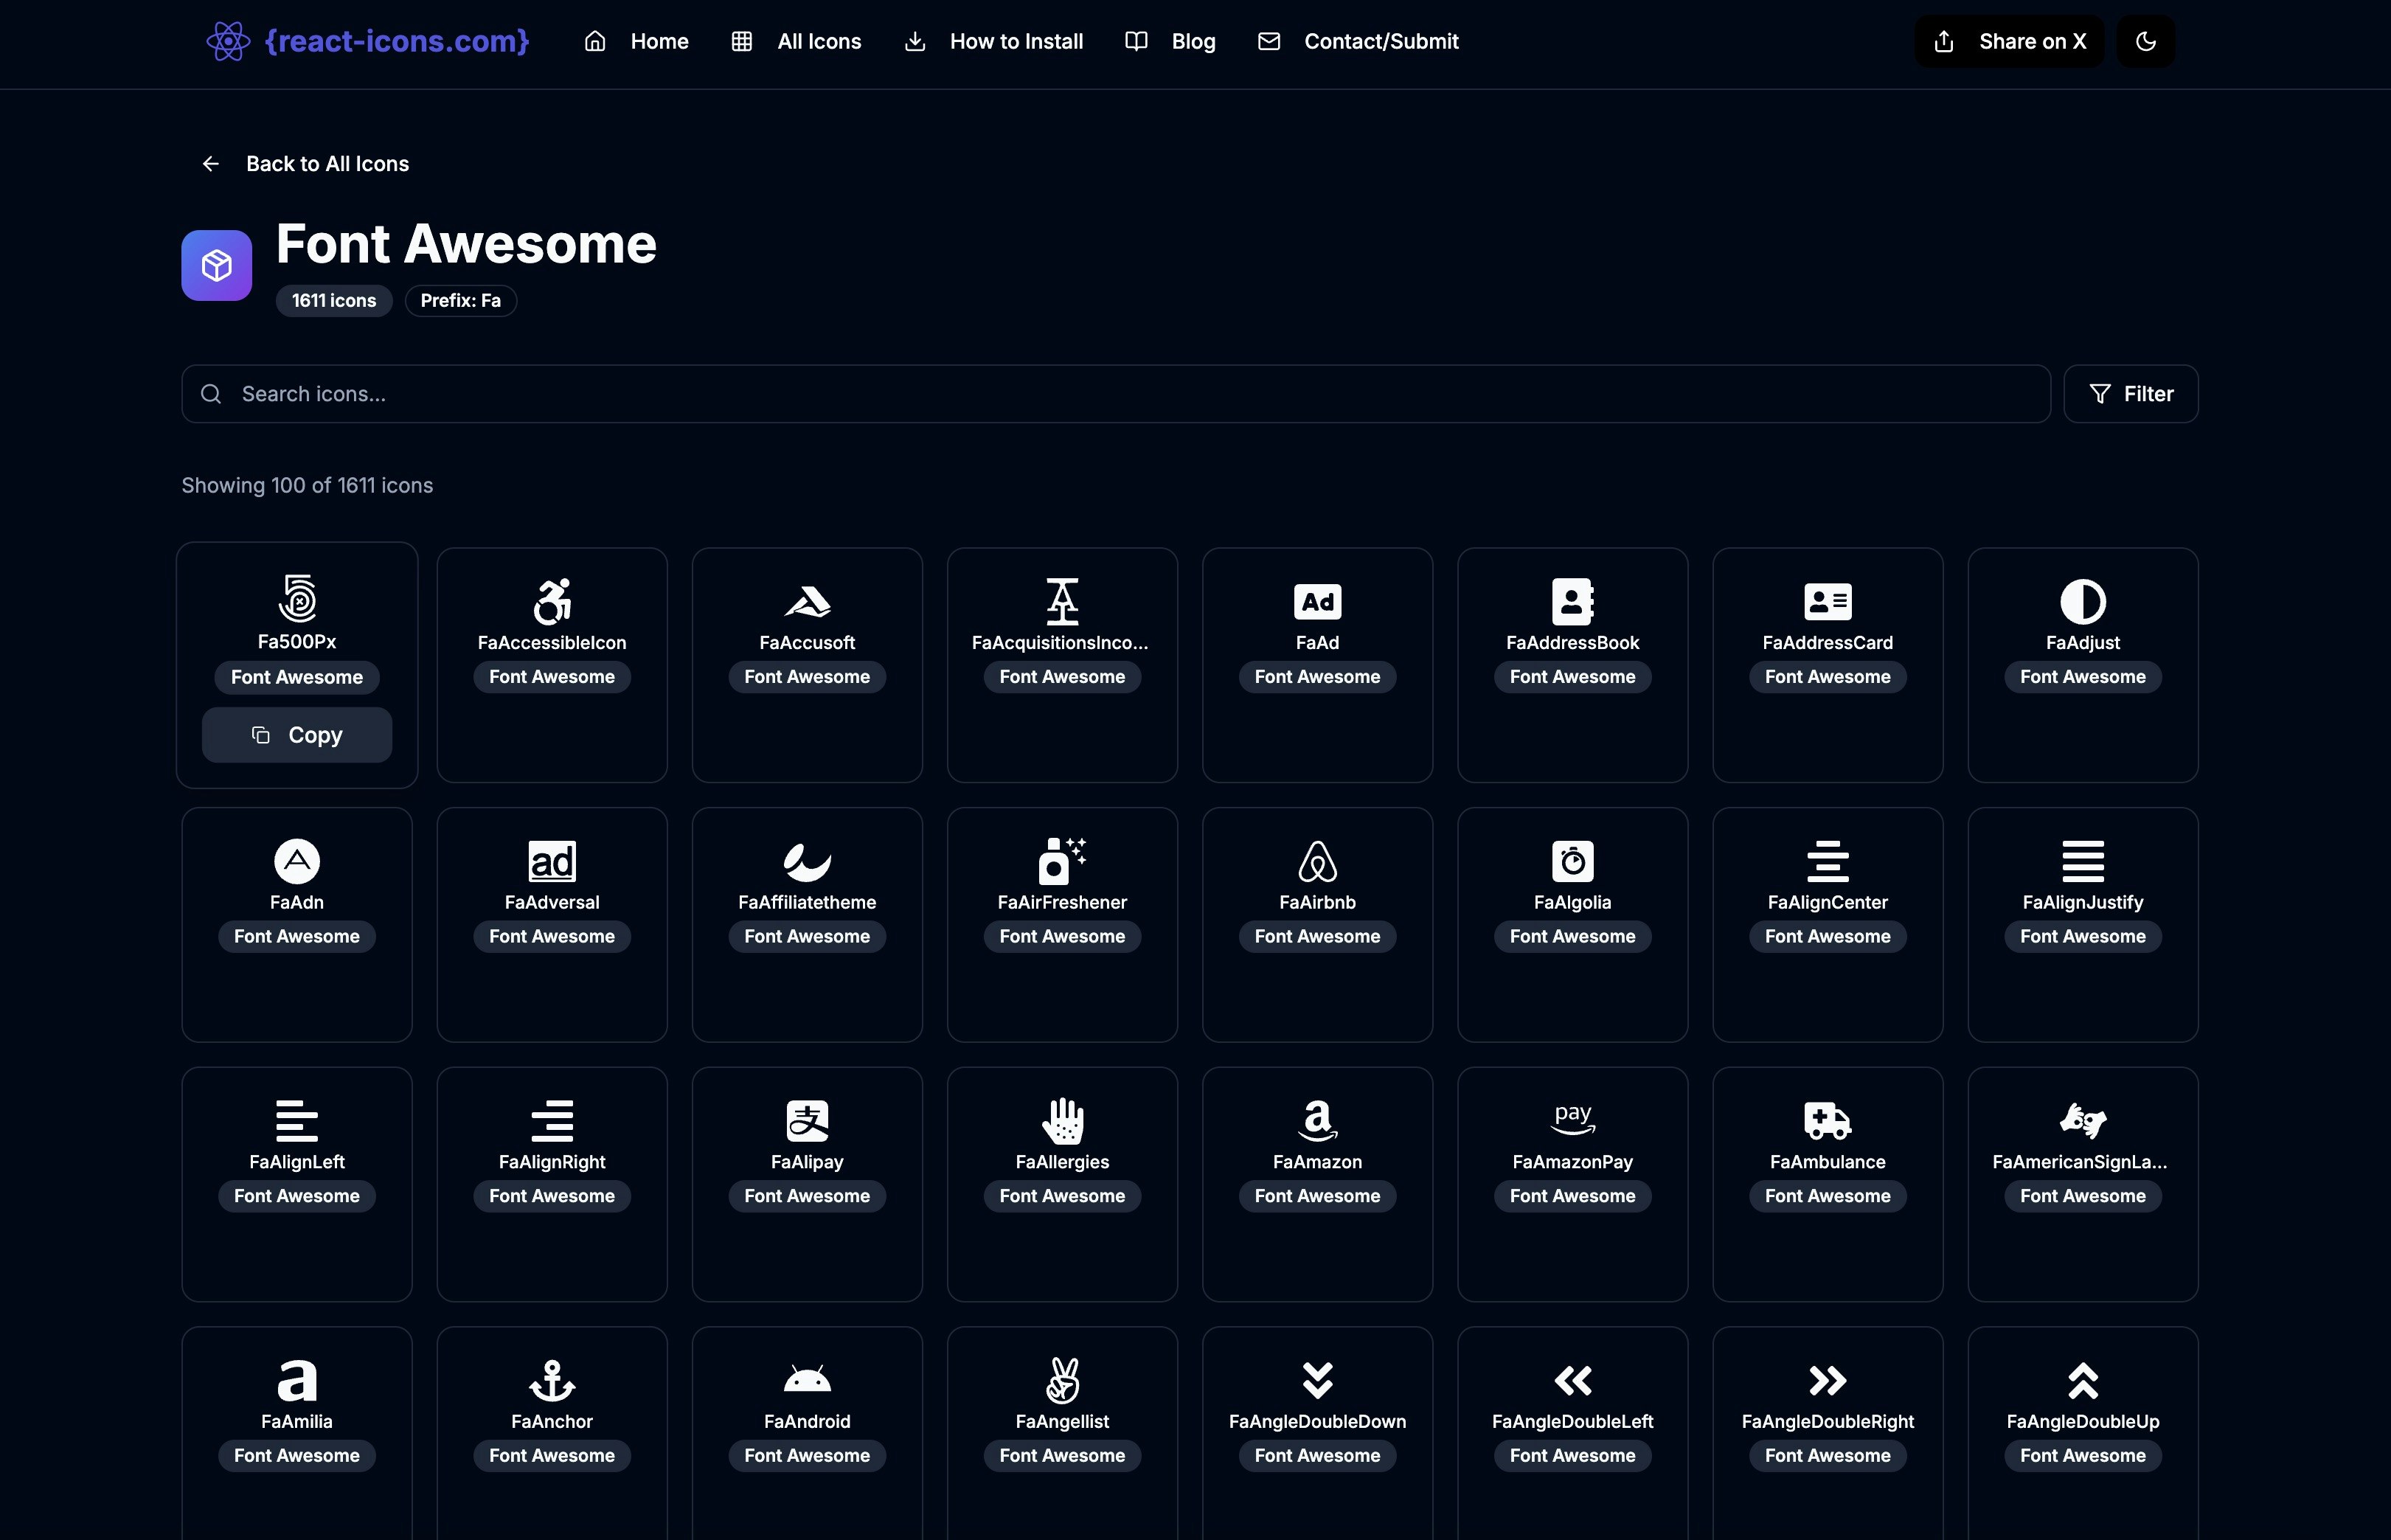
Task: Click the Font Awesome package cube icon
Action: pos(216,265)
